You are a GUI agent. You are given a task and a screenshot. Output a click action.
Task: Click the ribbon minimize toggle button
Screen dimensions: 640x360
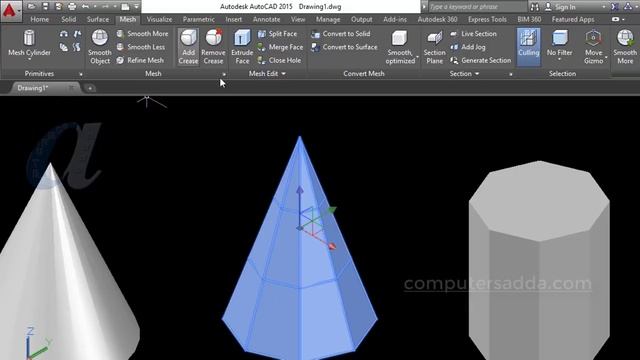coord(616,19)
